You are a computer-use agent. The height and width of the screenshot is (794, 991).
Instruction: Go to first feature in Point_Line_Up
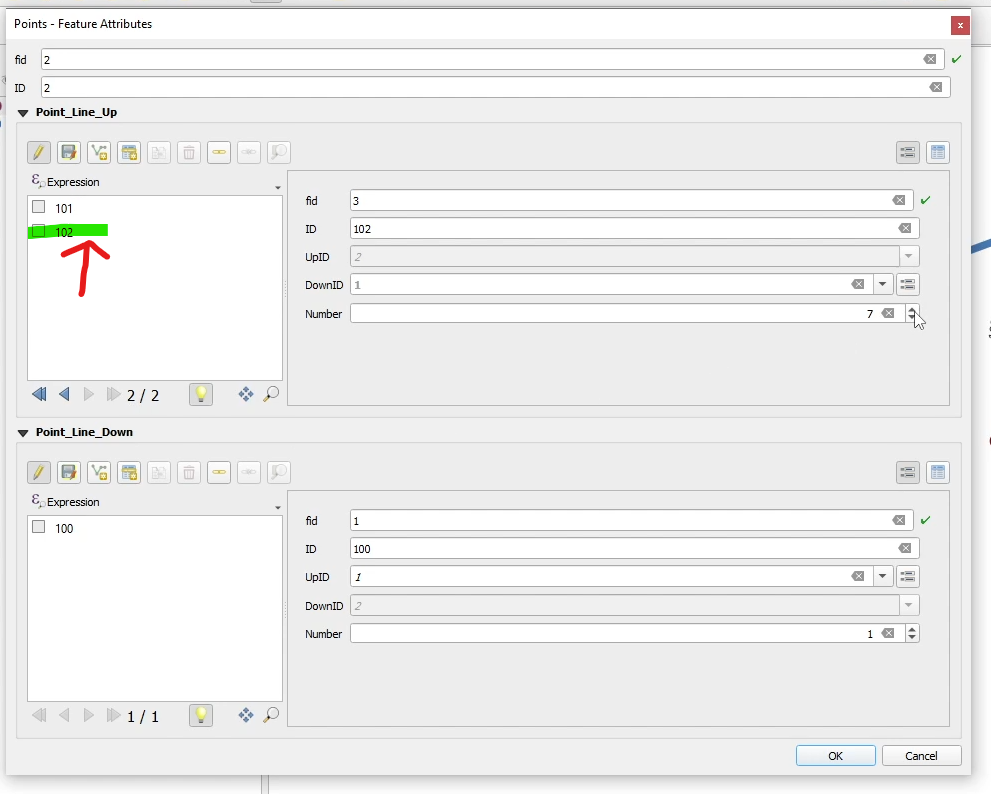39,394
